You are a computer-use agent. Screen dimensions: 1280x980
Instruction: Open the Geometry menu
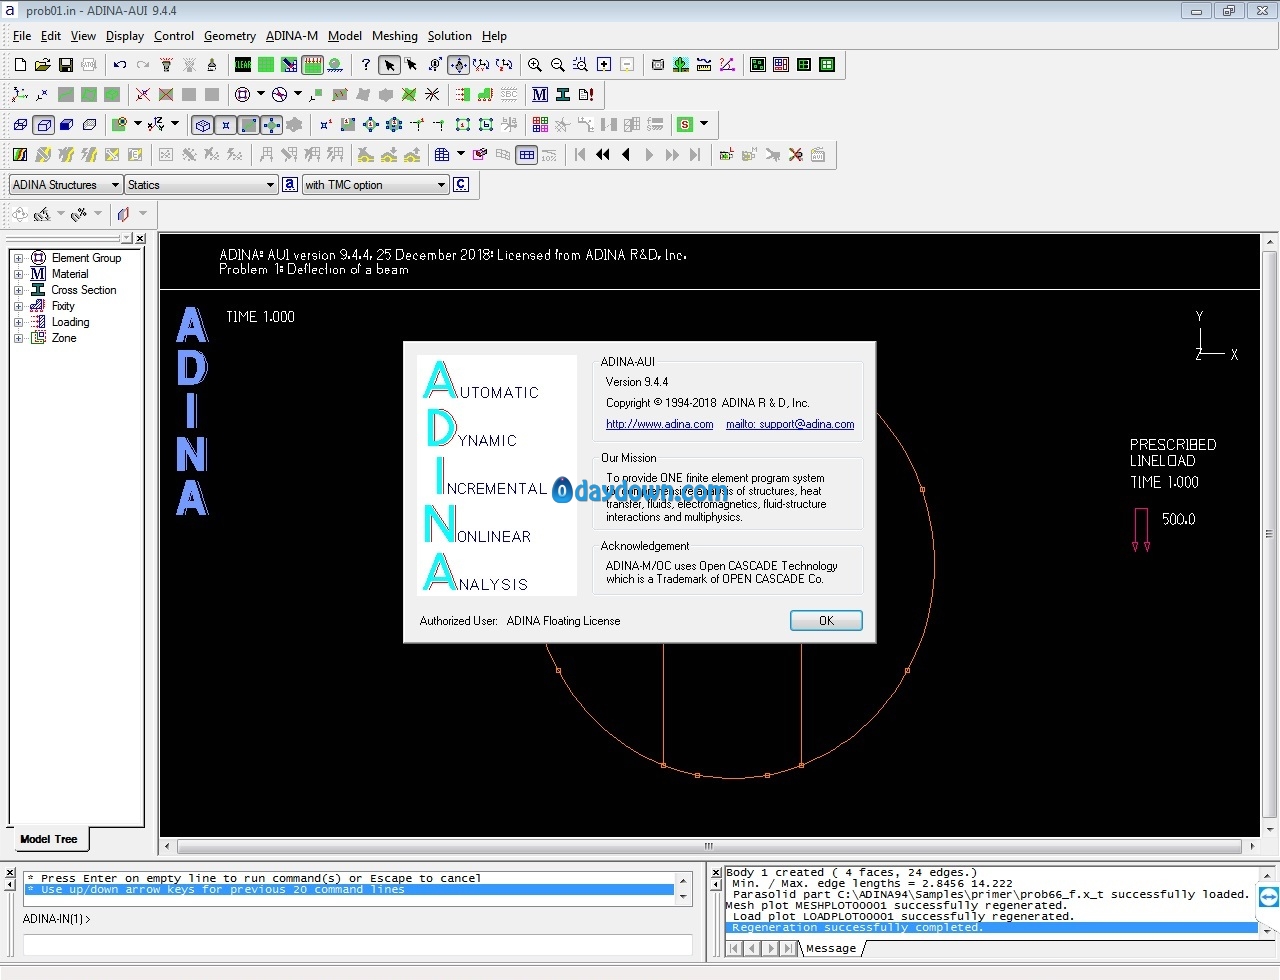(x=230, y=36)
